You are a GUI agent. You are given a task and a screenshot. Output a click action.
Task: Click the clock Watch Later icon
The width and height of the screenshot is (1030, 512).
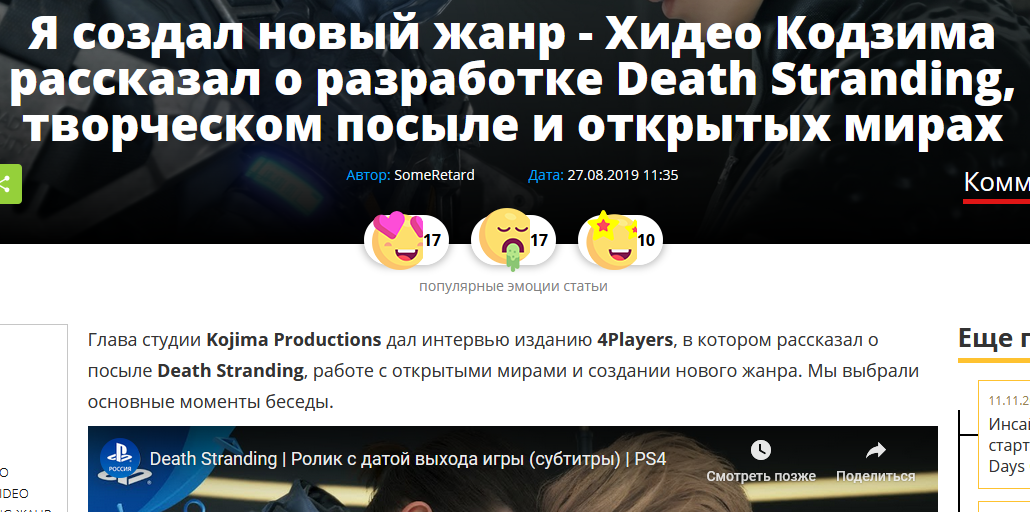pyautogui.click(x=761, y=450)
